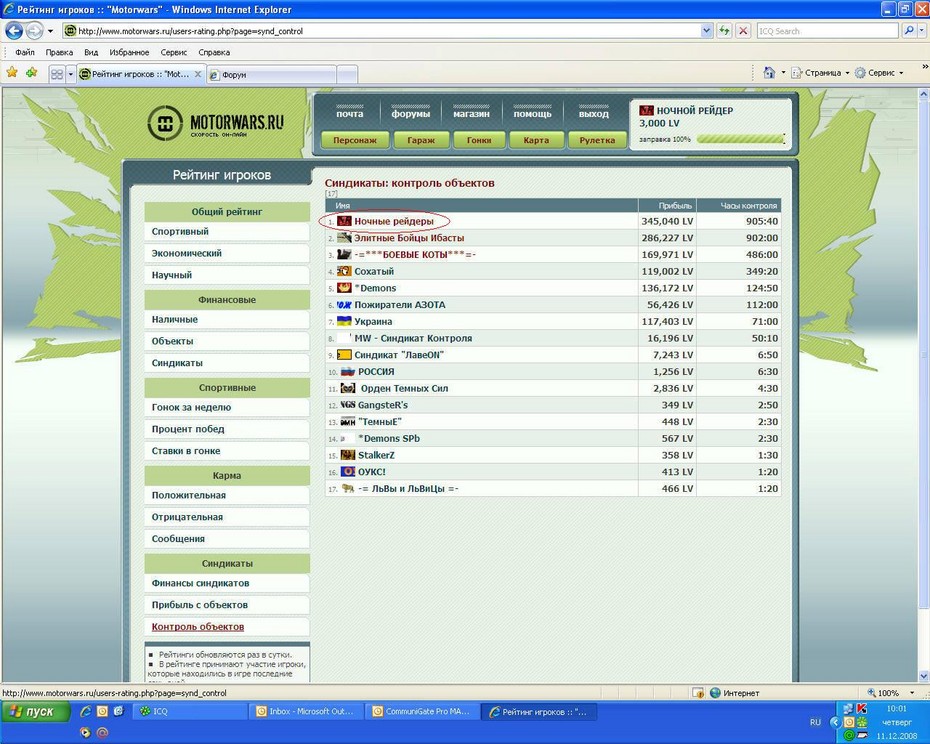Click the Home page icon

(x=769, y=73)
